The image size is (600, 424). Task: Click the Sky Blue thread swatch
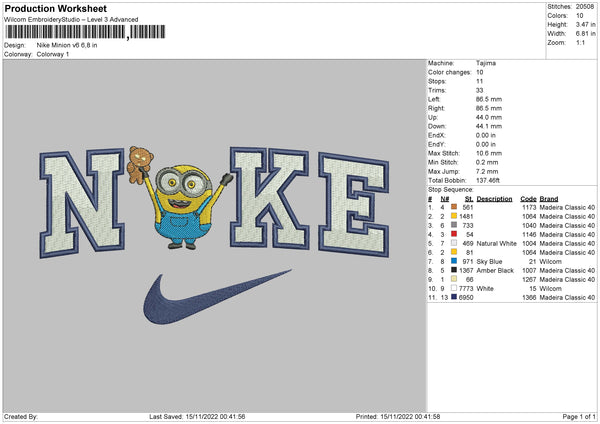pyautogui.click(x=455, y=259)
